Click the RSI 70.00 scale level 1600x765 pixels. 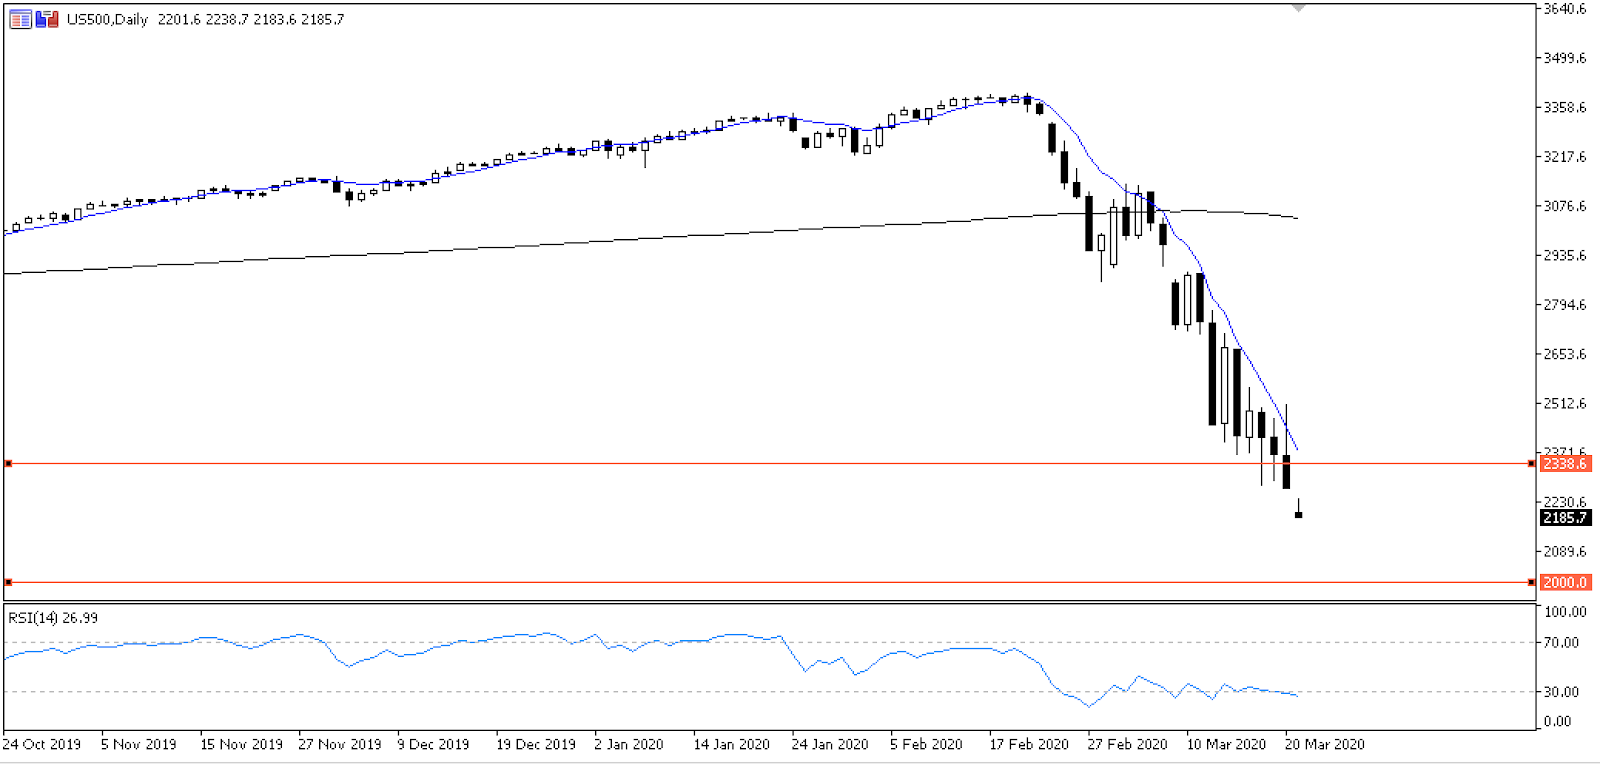[x=1563, y=643]
